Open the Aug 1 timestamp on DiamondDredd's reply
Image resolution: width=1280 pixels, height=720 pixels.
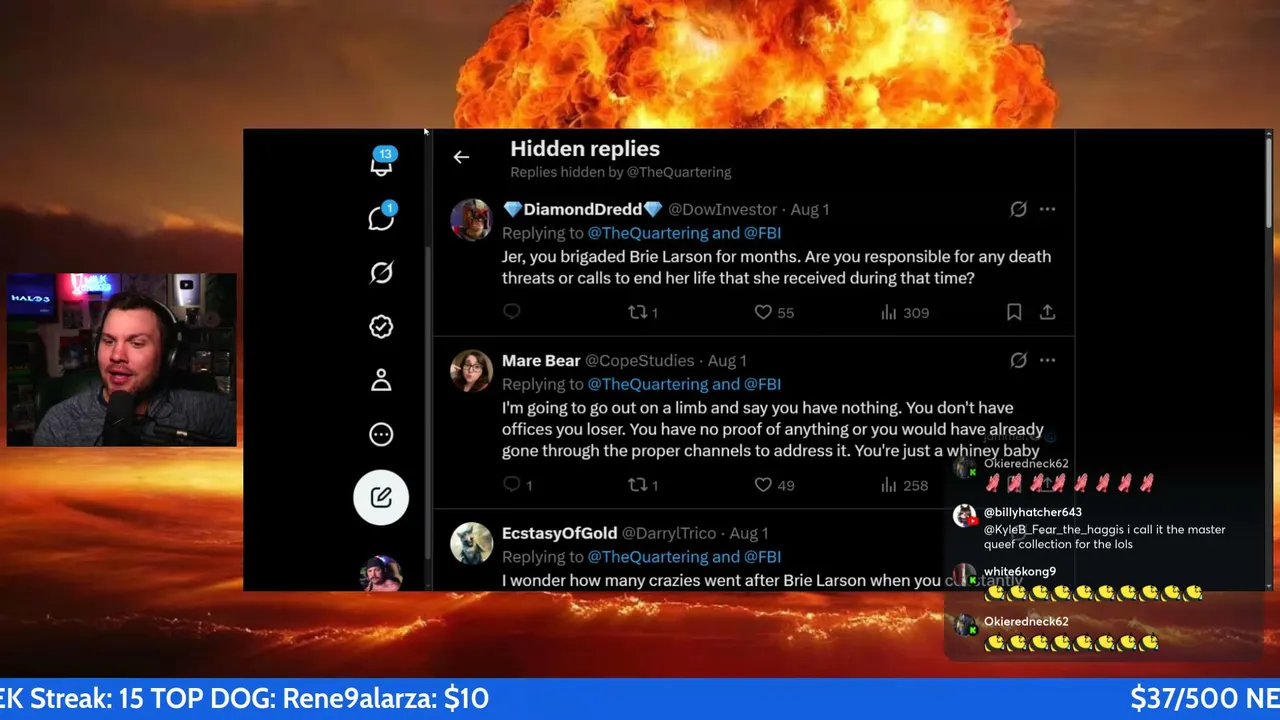pos(810,209)
